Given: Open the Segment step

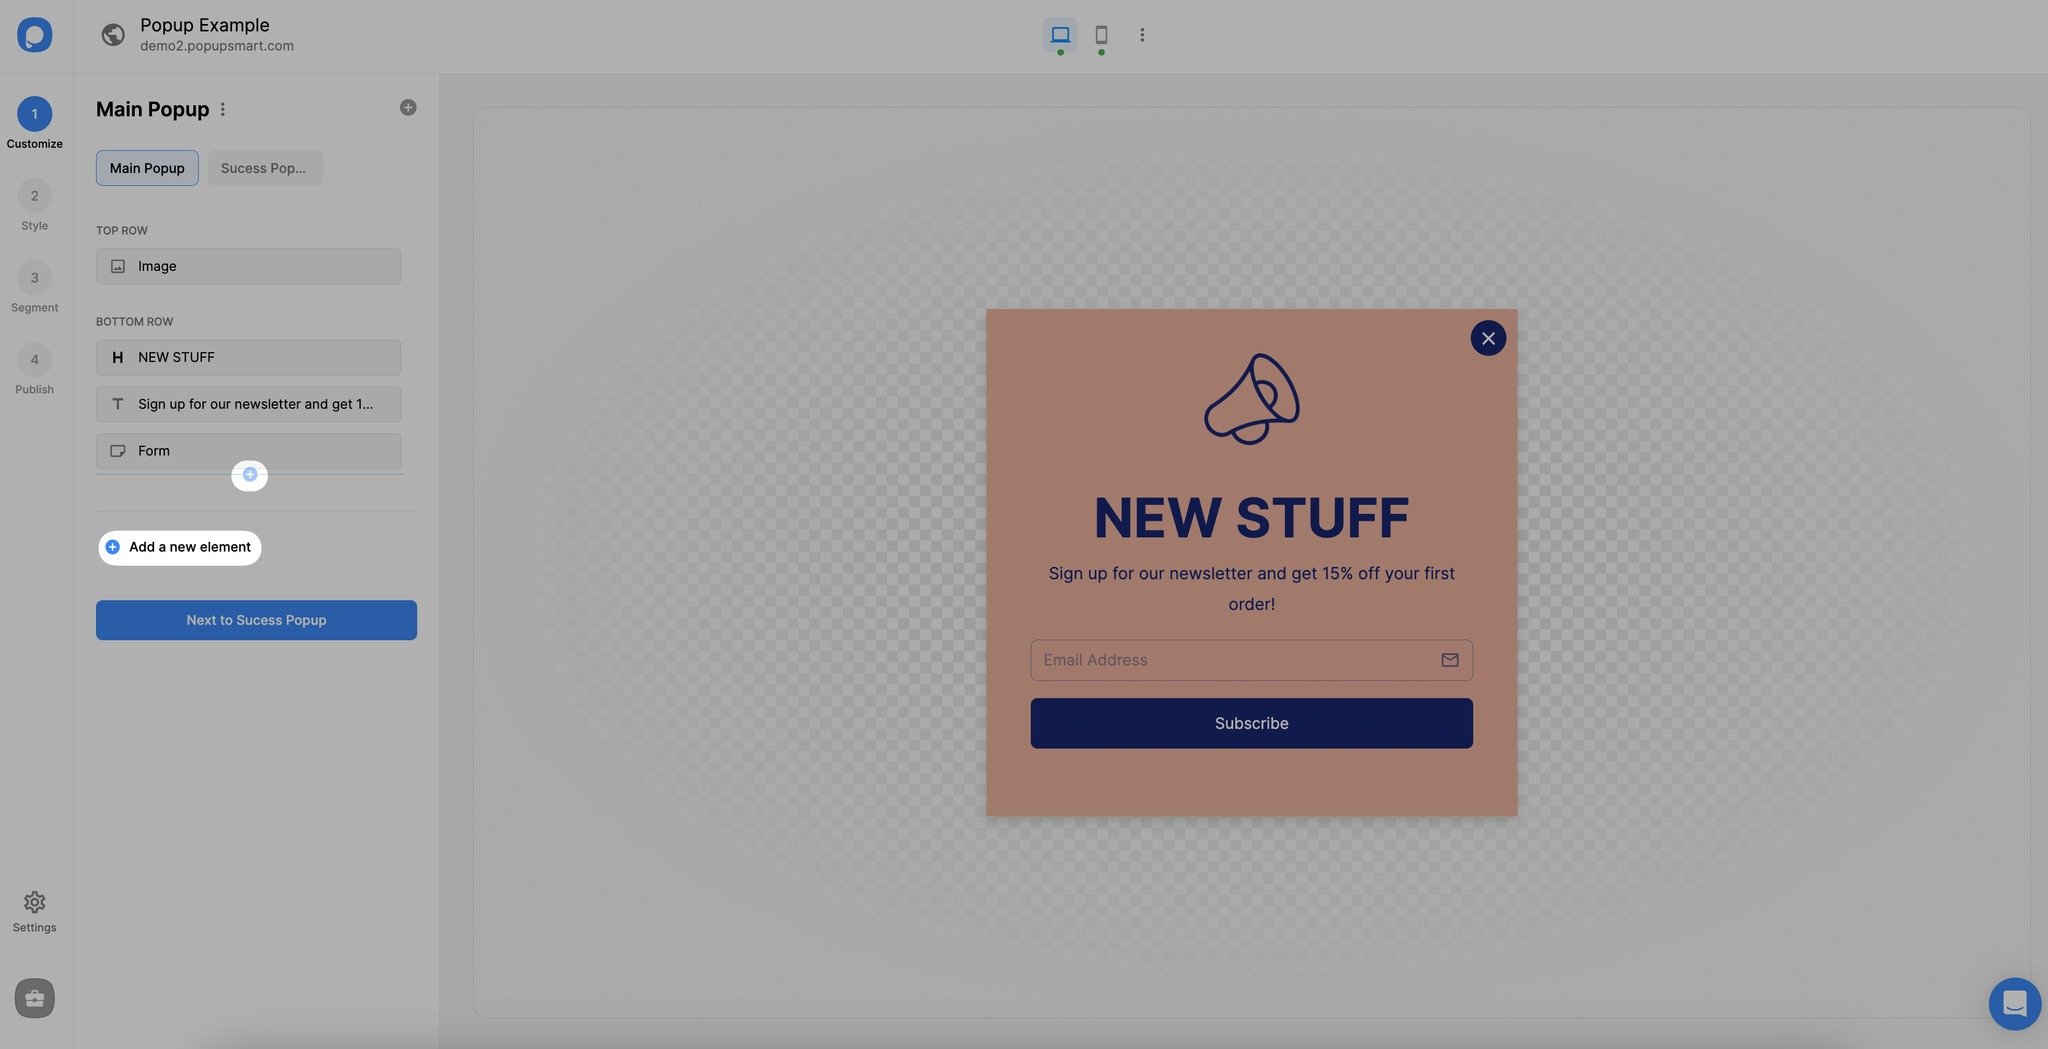Looking at the screenshot, I should (x=34, y=278).
